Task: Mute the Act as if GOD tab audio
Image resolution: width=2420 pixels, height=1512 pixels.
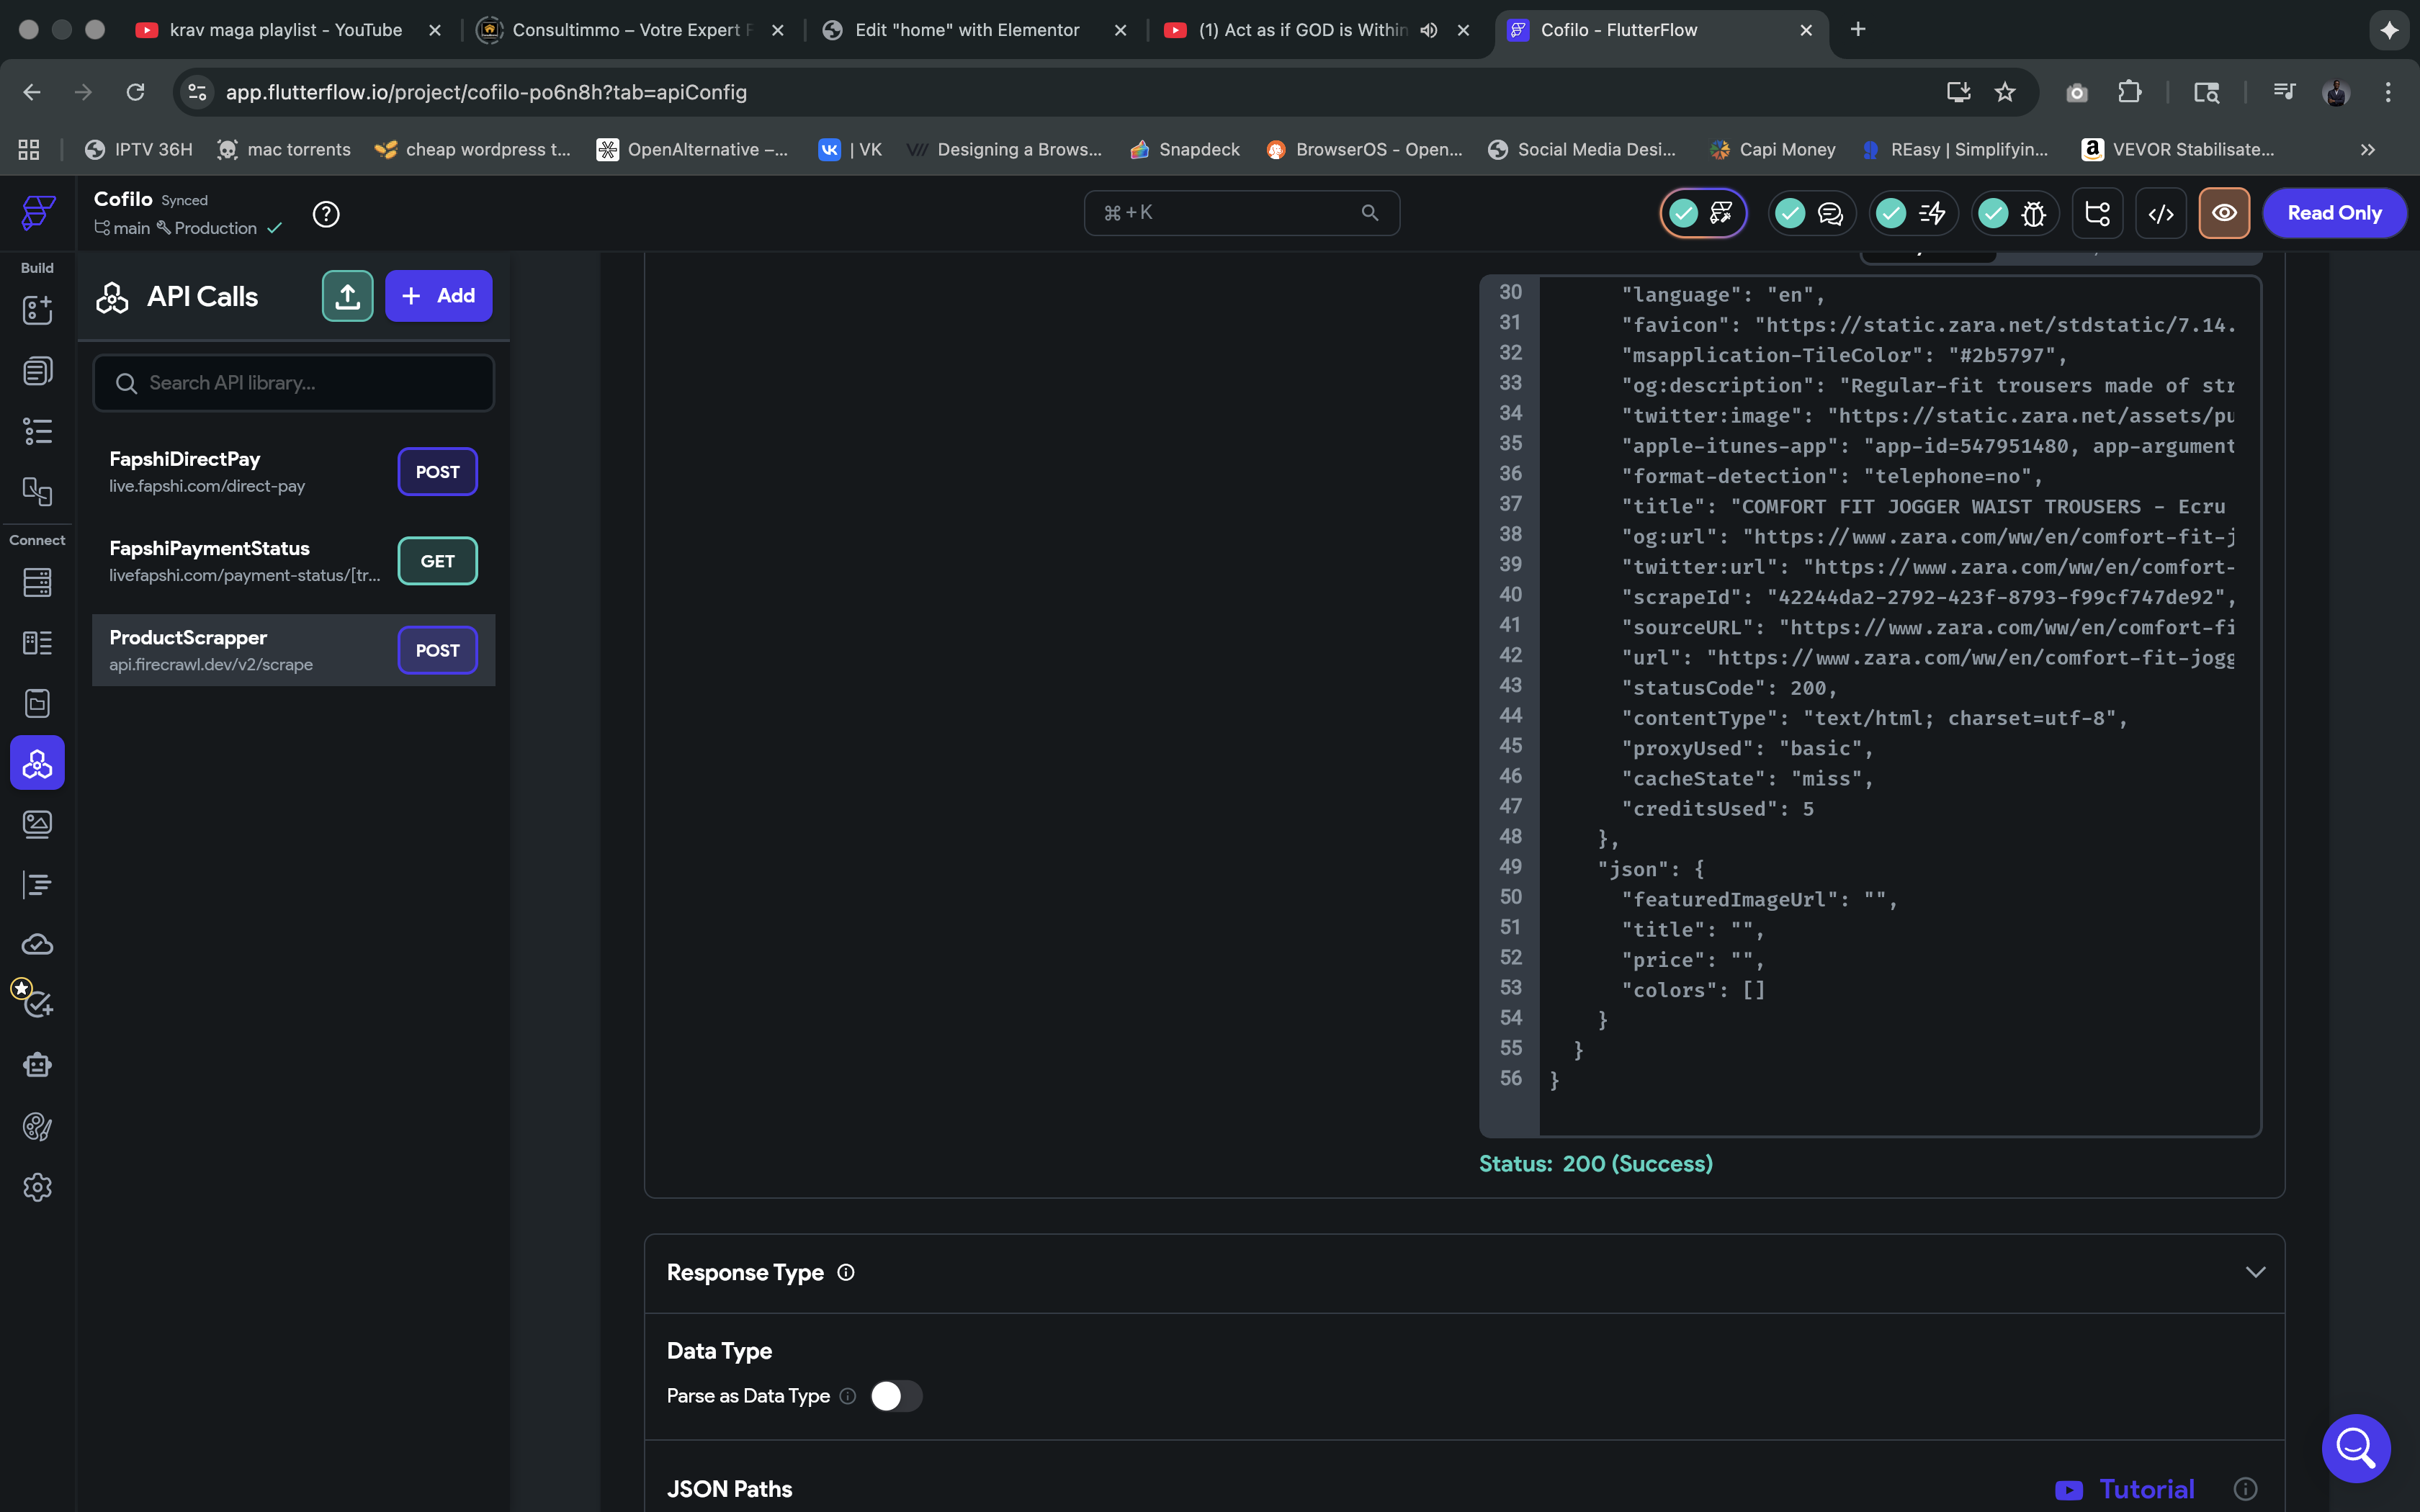Action: [x=1429, y=30]
